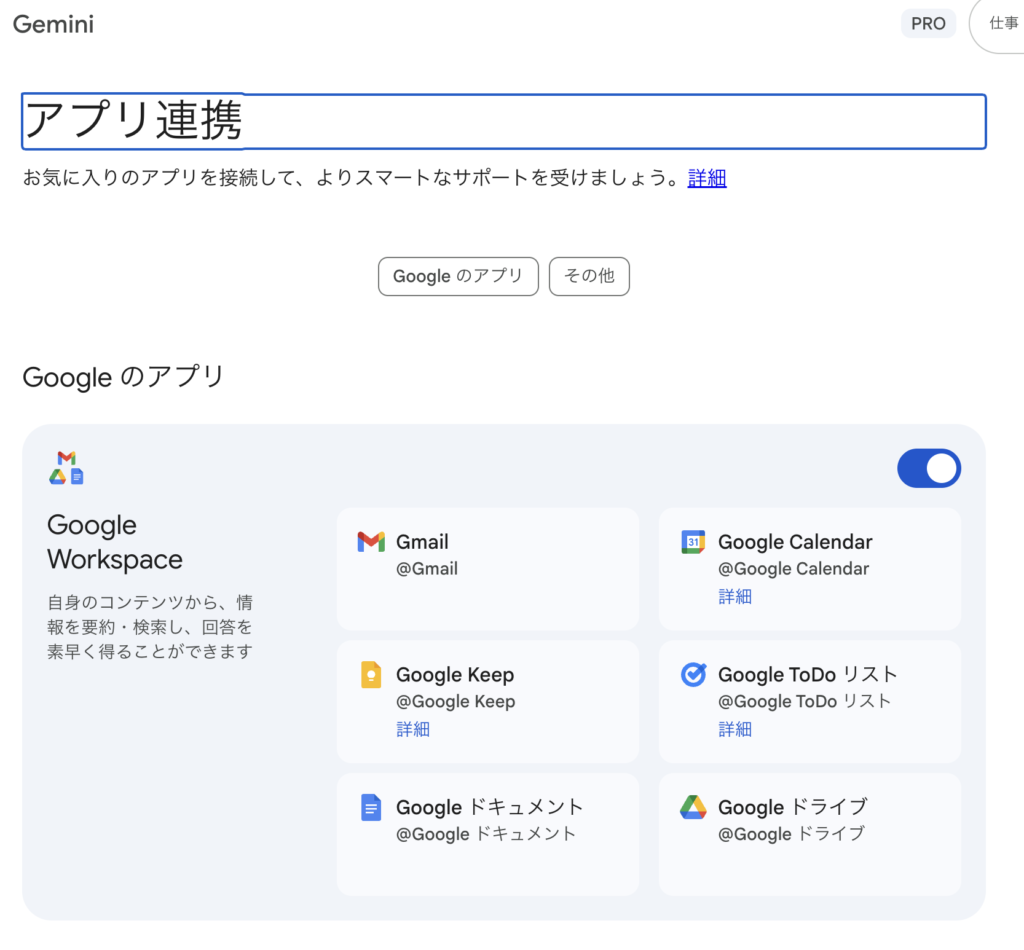Image resolution: width=1024 pixels, height=950 pixels.
Task: Click the Google ドライブ card title
Action: 792,807
